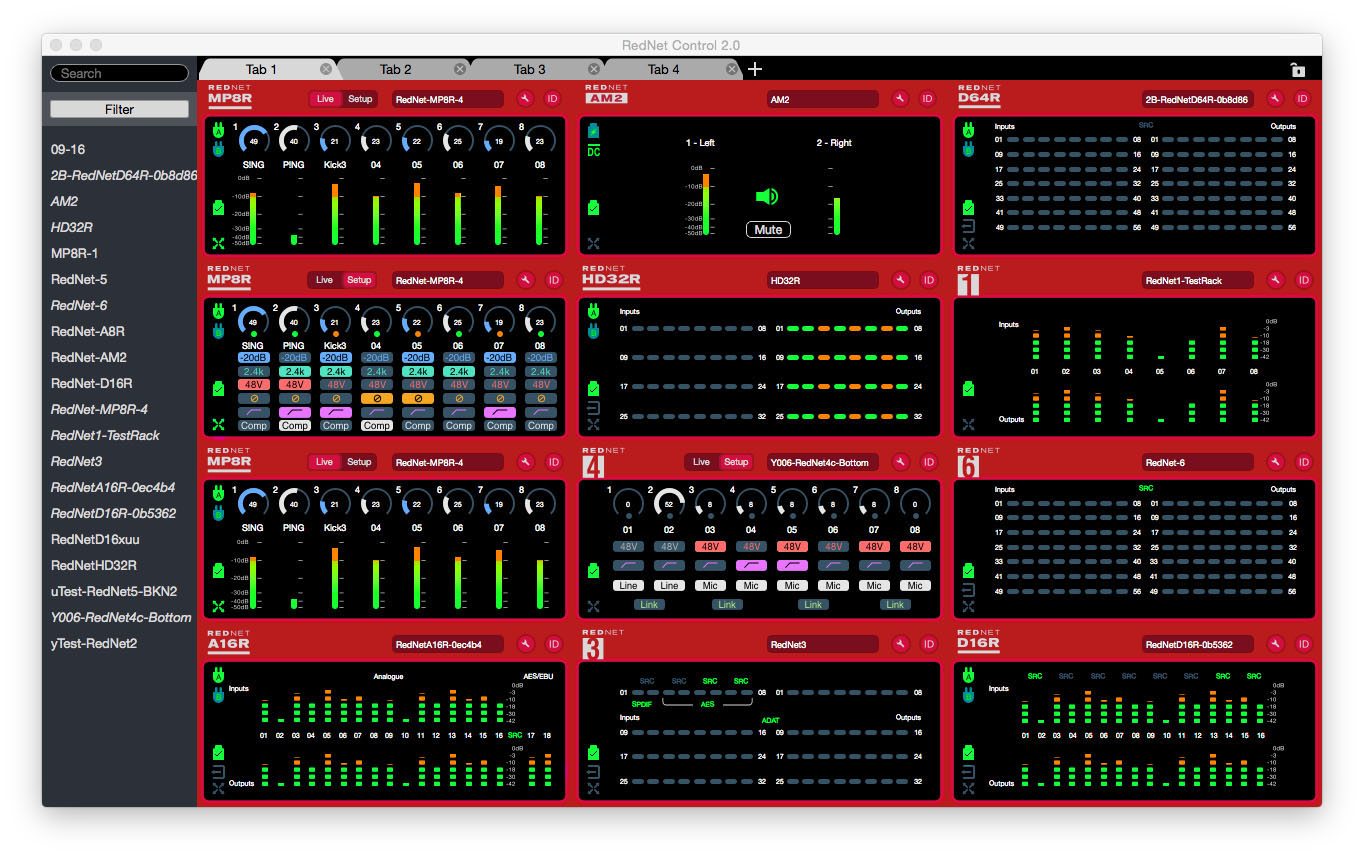Toggle Comp on channel 1 of the MP8R setup panel
This screenshot has width=1364, height=857.
click(x=253, y=425)
